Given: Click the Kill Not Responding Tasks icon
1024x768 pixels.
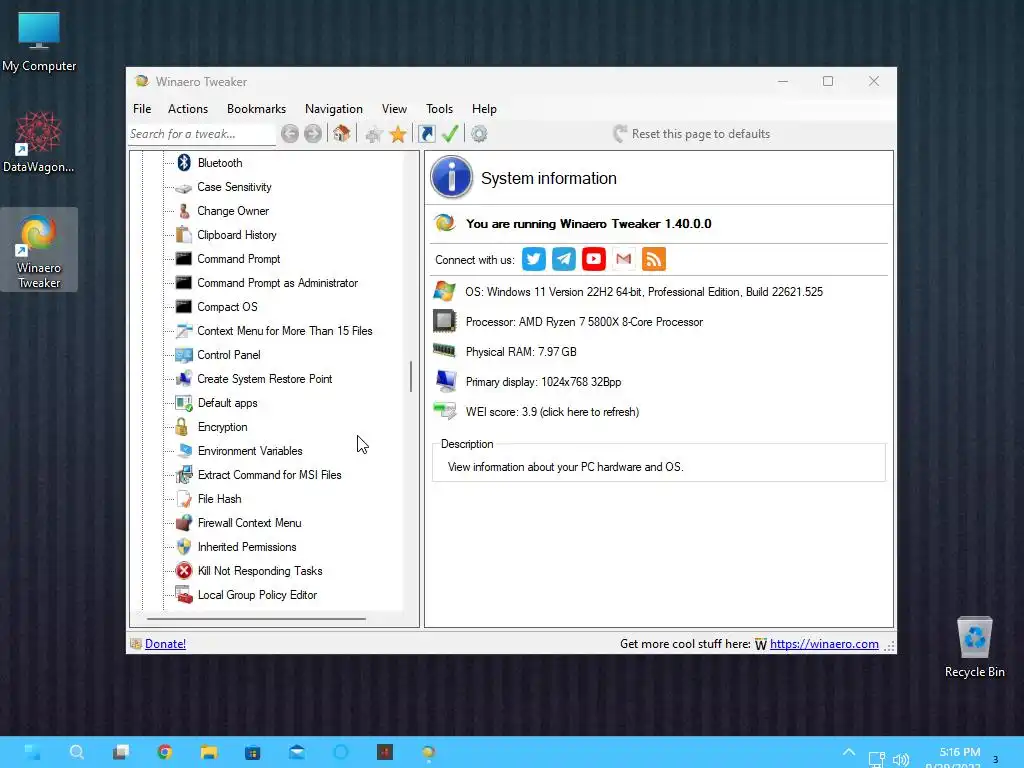Looking at the screenshot, I should (x=184, y=571).
